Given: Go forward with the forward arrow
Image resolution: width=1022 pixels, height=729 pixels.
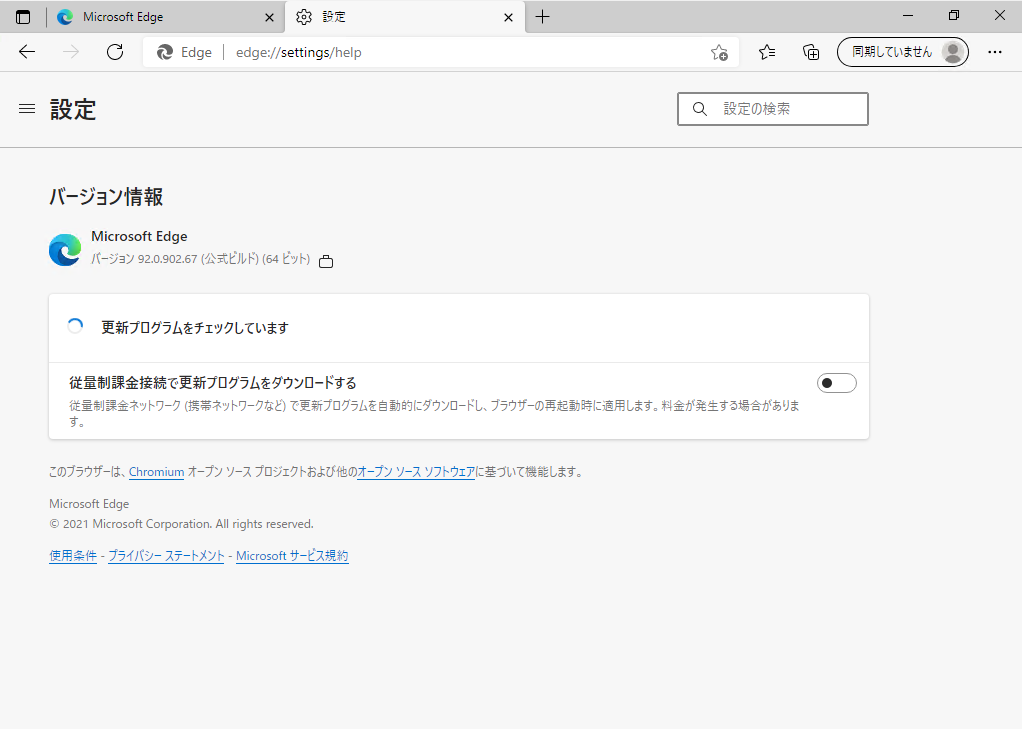Looking at the screenshot, I should 71,52.
